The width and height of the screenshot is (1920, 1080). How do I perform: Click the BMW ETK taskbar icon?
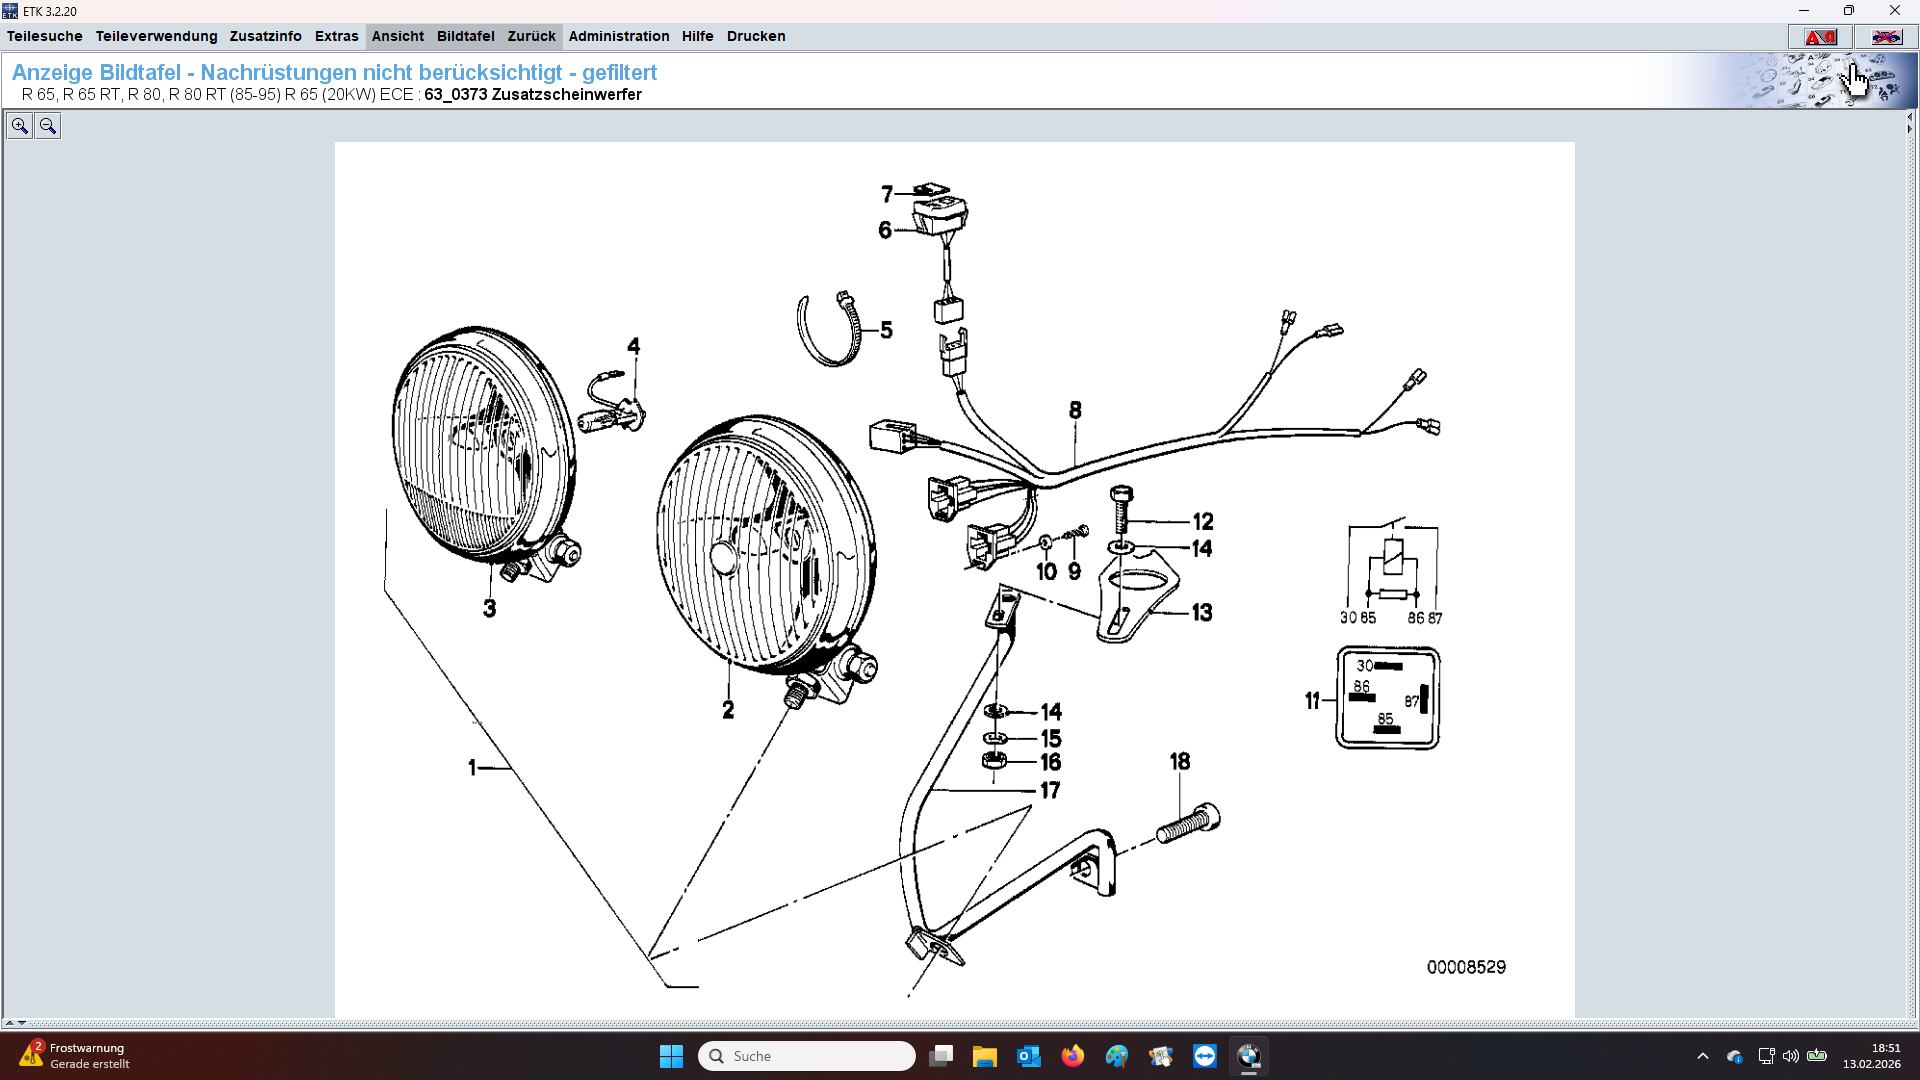1248,1056
